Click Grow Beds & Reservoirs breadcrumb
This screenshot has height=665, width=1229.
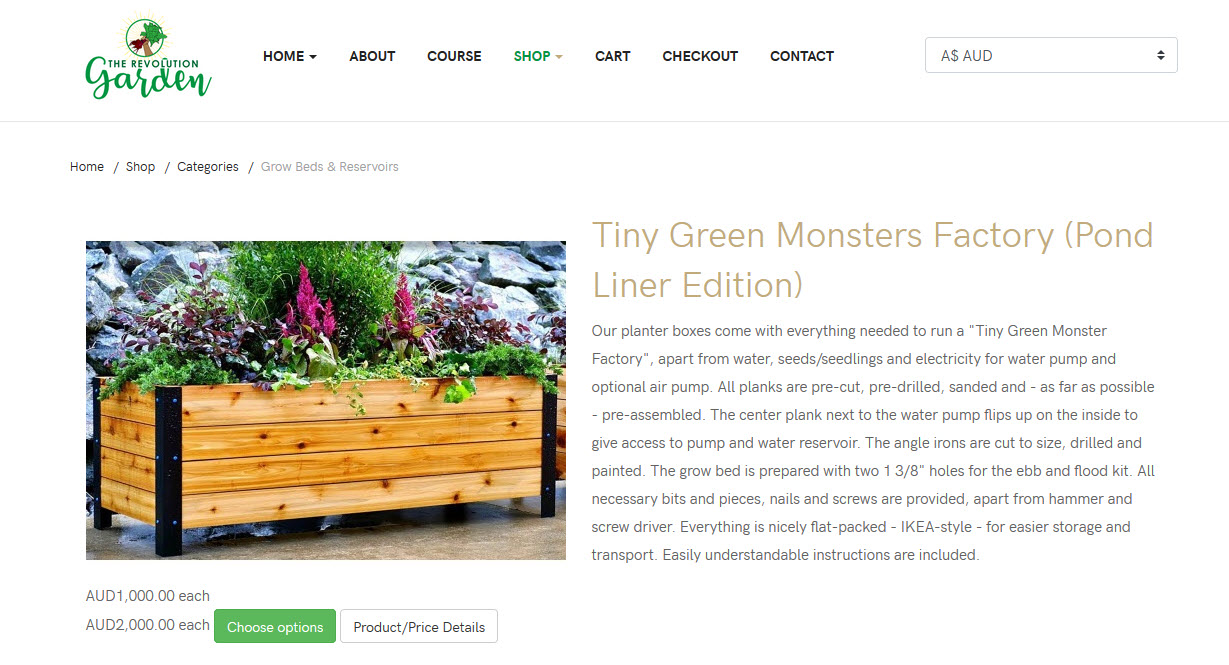[329, 167]
